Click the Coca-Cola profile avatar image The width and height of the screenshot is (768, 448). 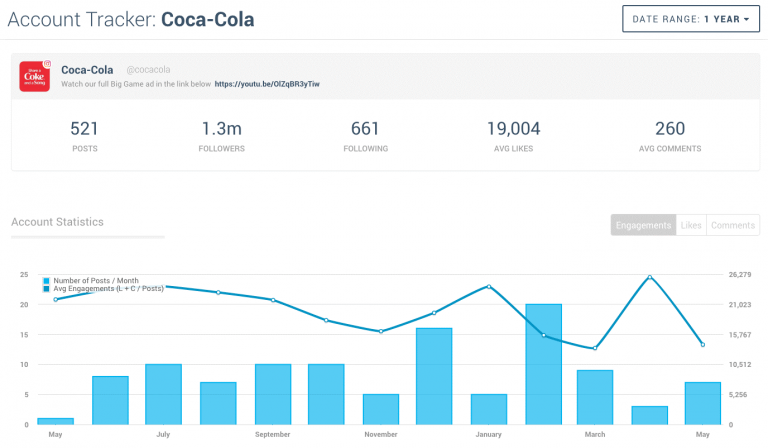tap(34, 76)
